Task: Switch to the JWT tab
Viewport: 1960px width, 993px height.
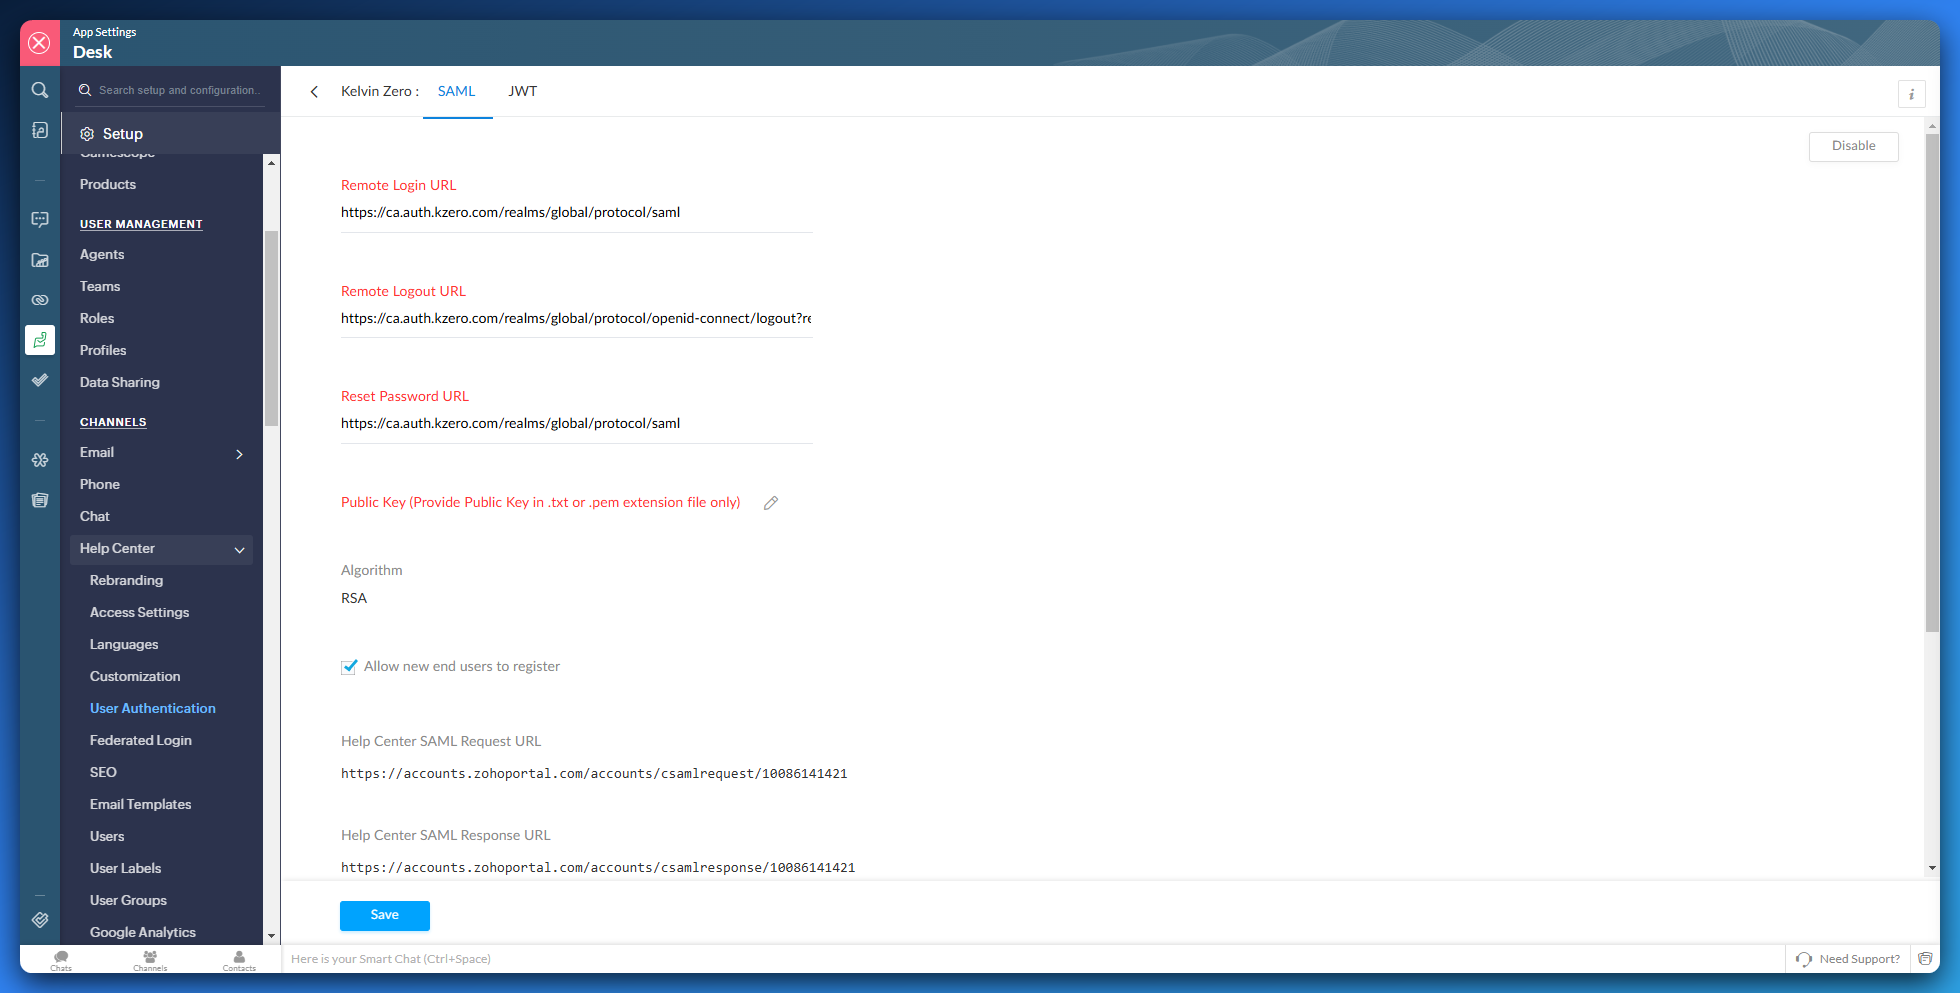Action: (523, 91)
